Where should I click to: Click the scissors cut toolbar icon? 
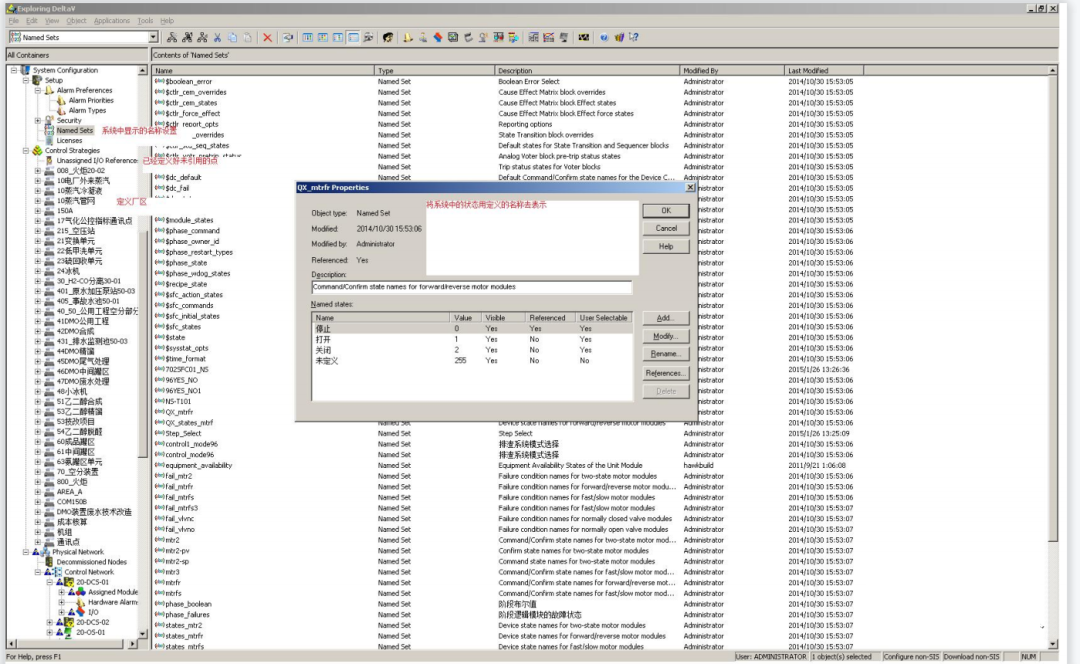pyautogui.click(x=218, y=38)
